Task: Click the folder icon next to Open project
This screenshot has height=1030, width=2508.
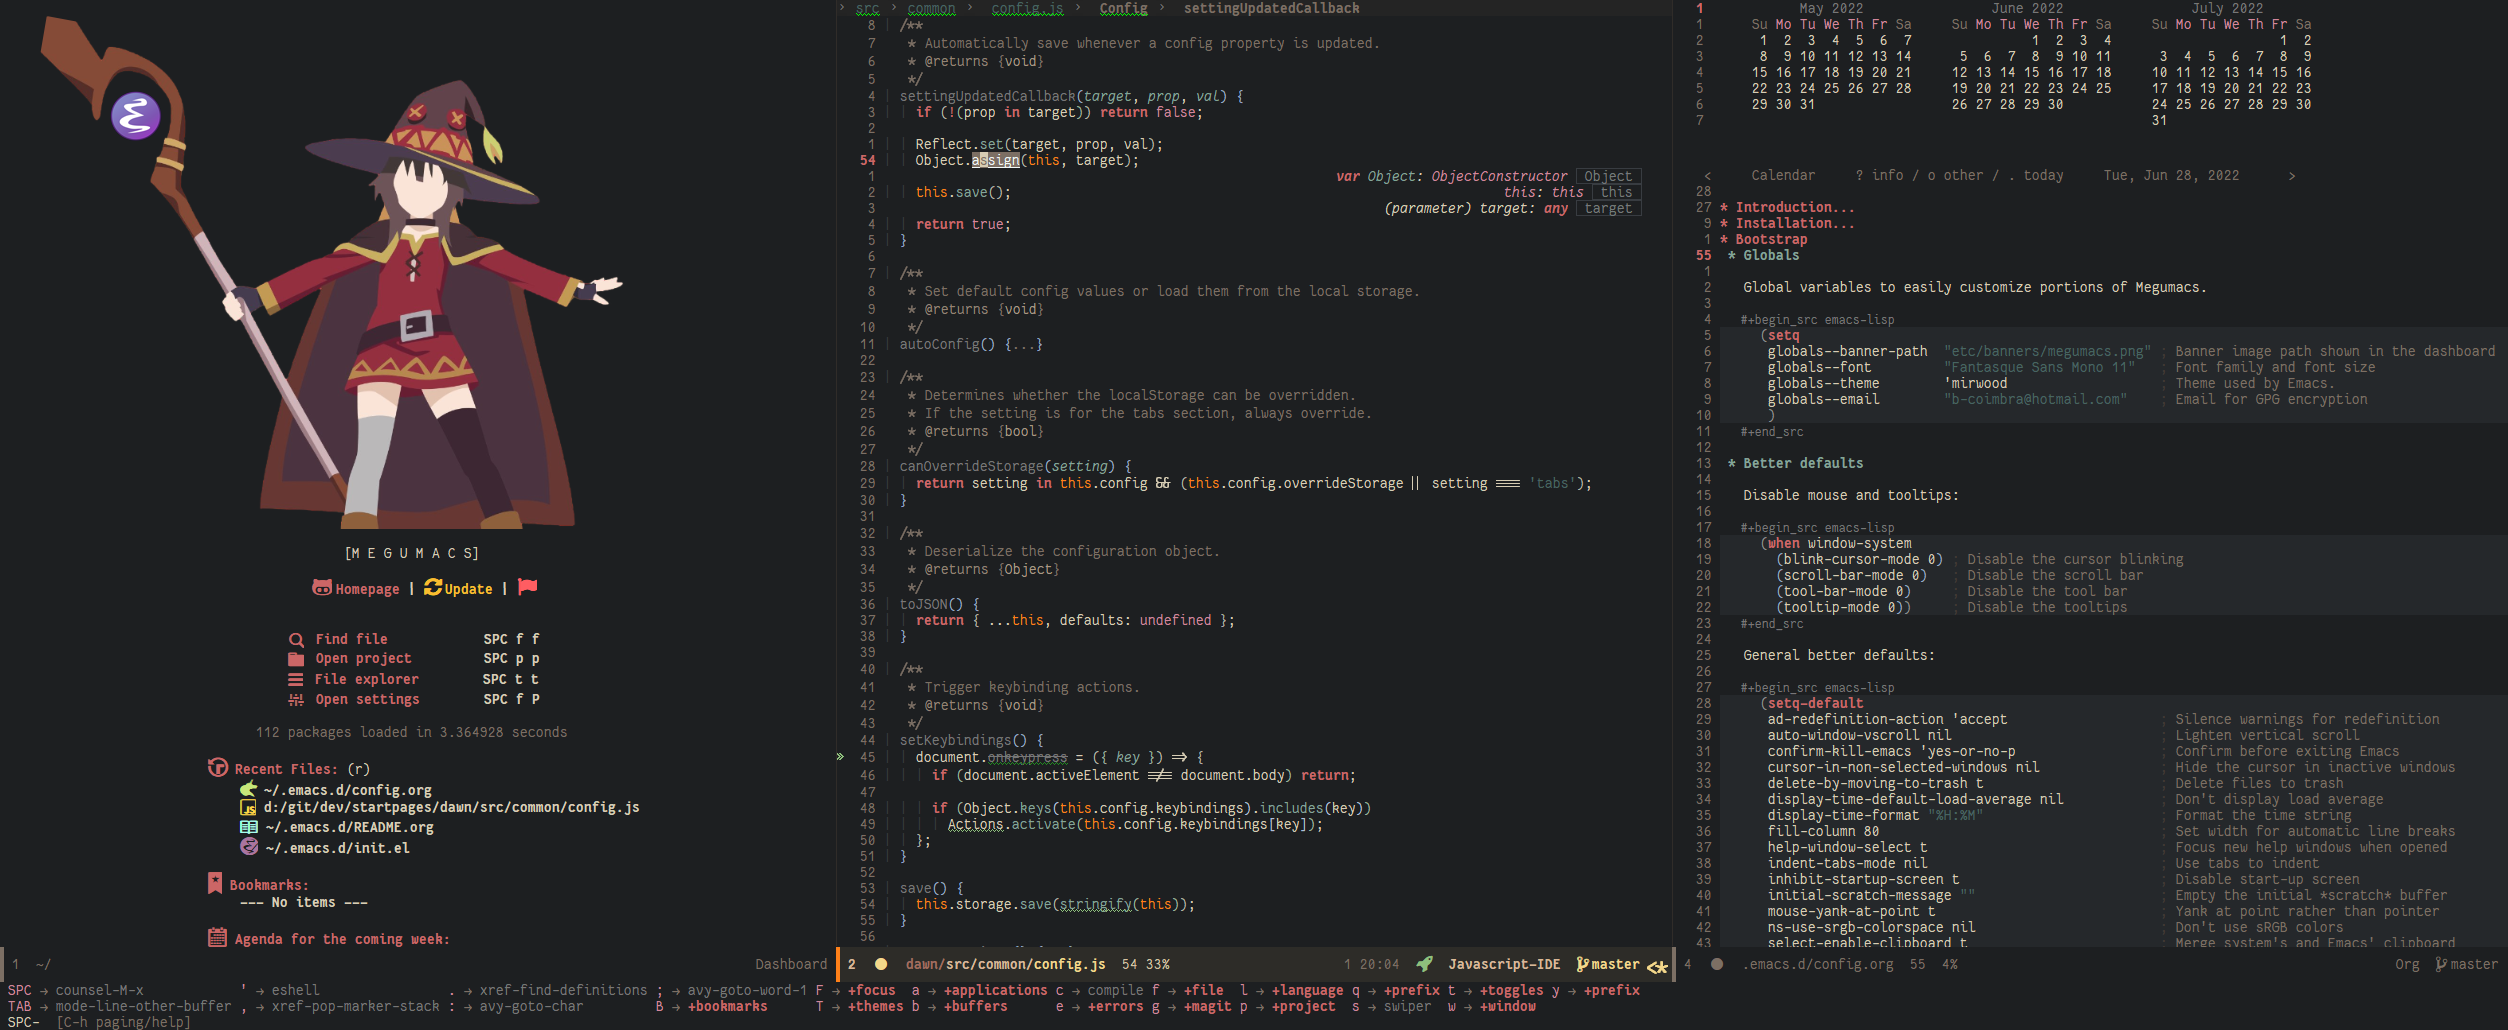Action: point(296,659)
